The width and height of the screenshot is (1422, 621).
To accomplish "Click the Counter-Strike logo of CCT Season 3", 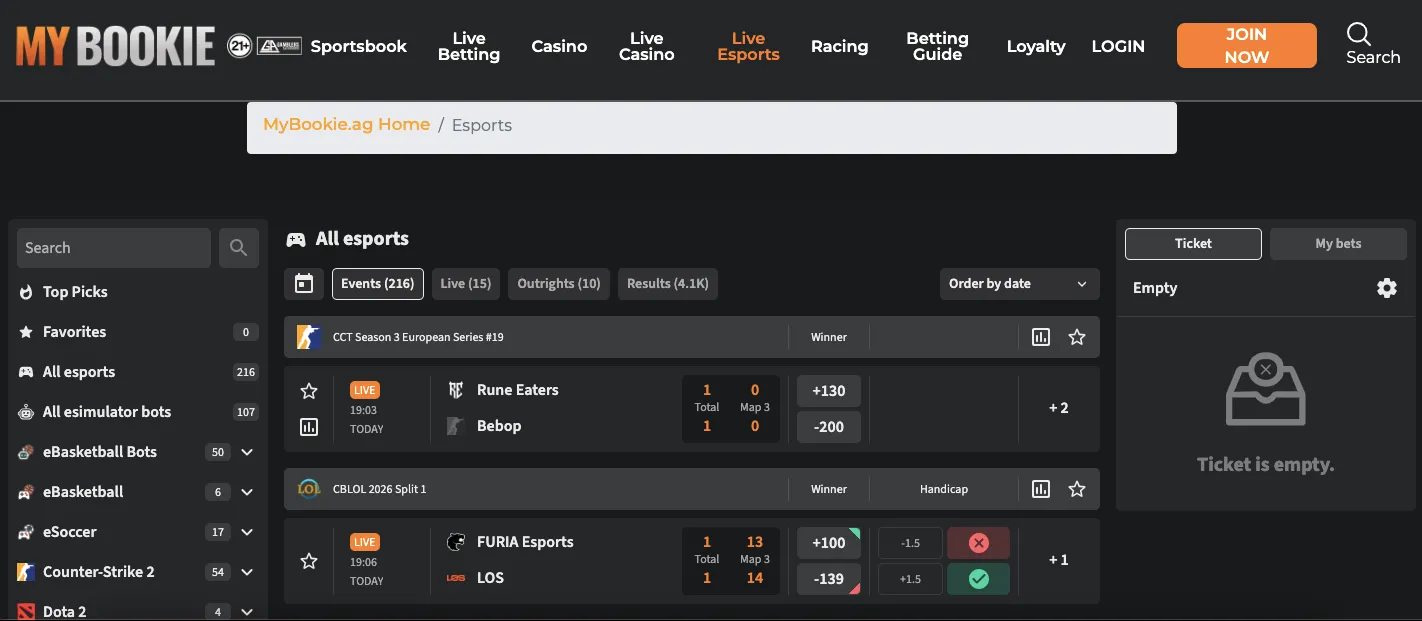I will [x=308, y=337].
